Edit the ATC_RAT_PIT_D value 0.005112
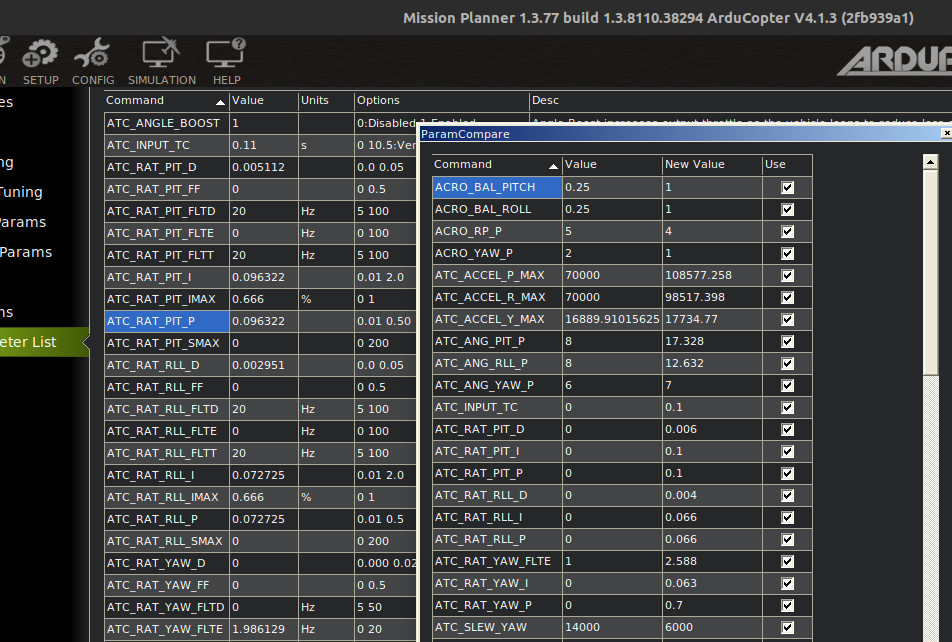The height and width of the screenshot is (642, 952). click(264, 167)
